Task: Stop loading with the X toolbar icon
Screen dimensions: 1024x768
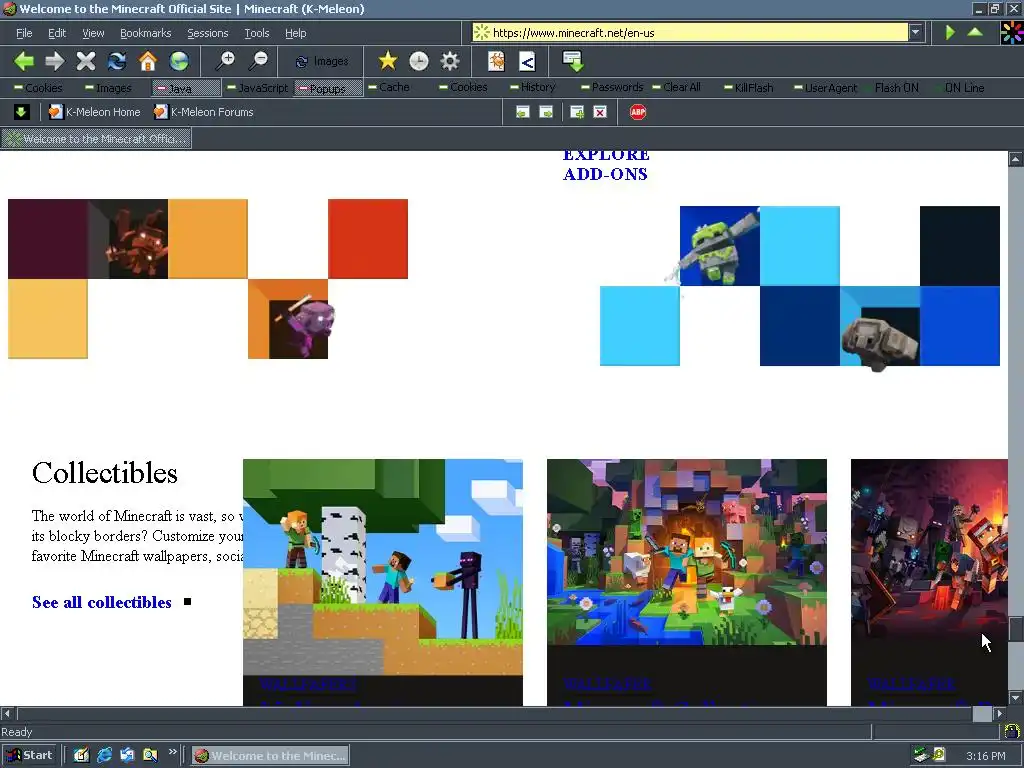Action: click(x=86, y=61)
